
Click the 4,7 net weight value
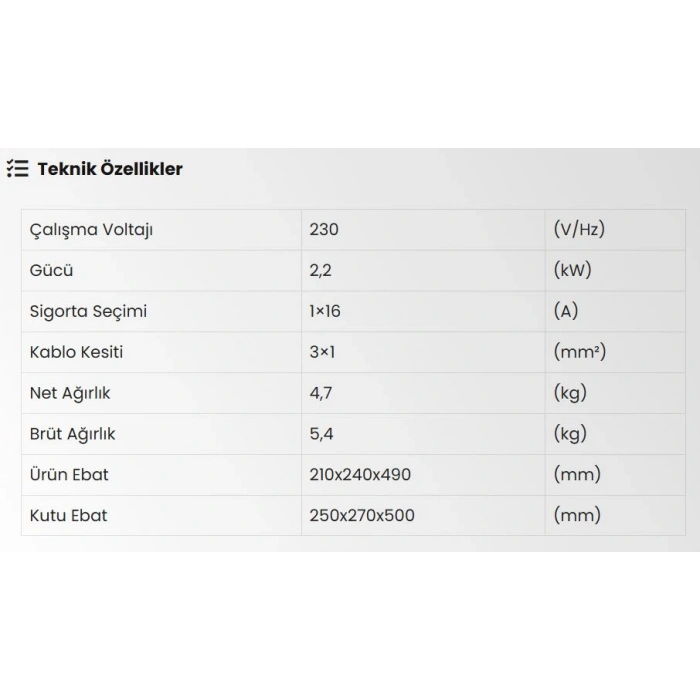point(320,393)
